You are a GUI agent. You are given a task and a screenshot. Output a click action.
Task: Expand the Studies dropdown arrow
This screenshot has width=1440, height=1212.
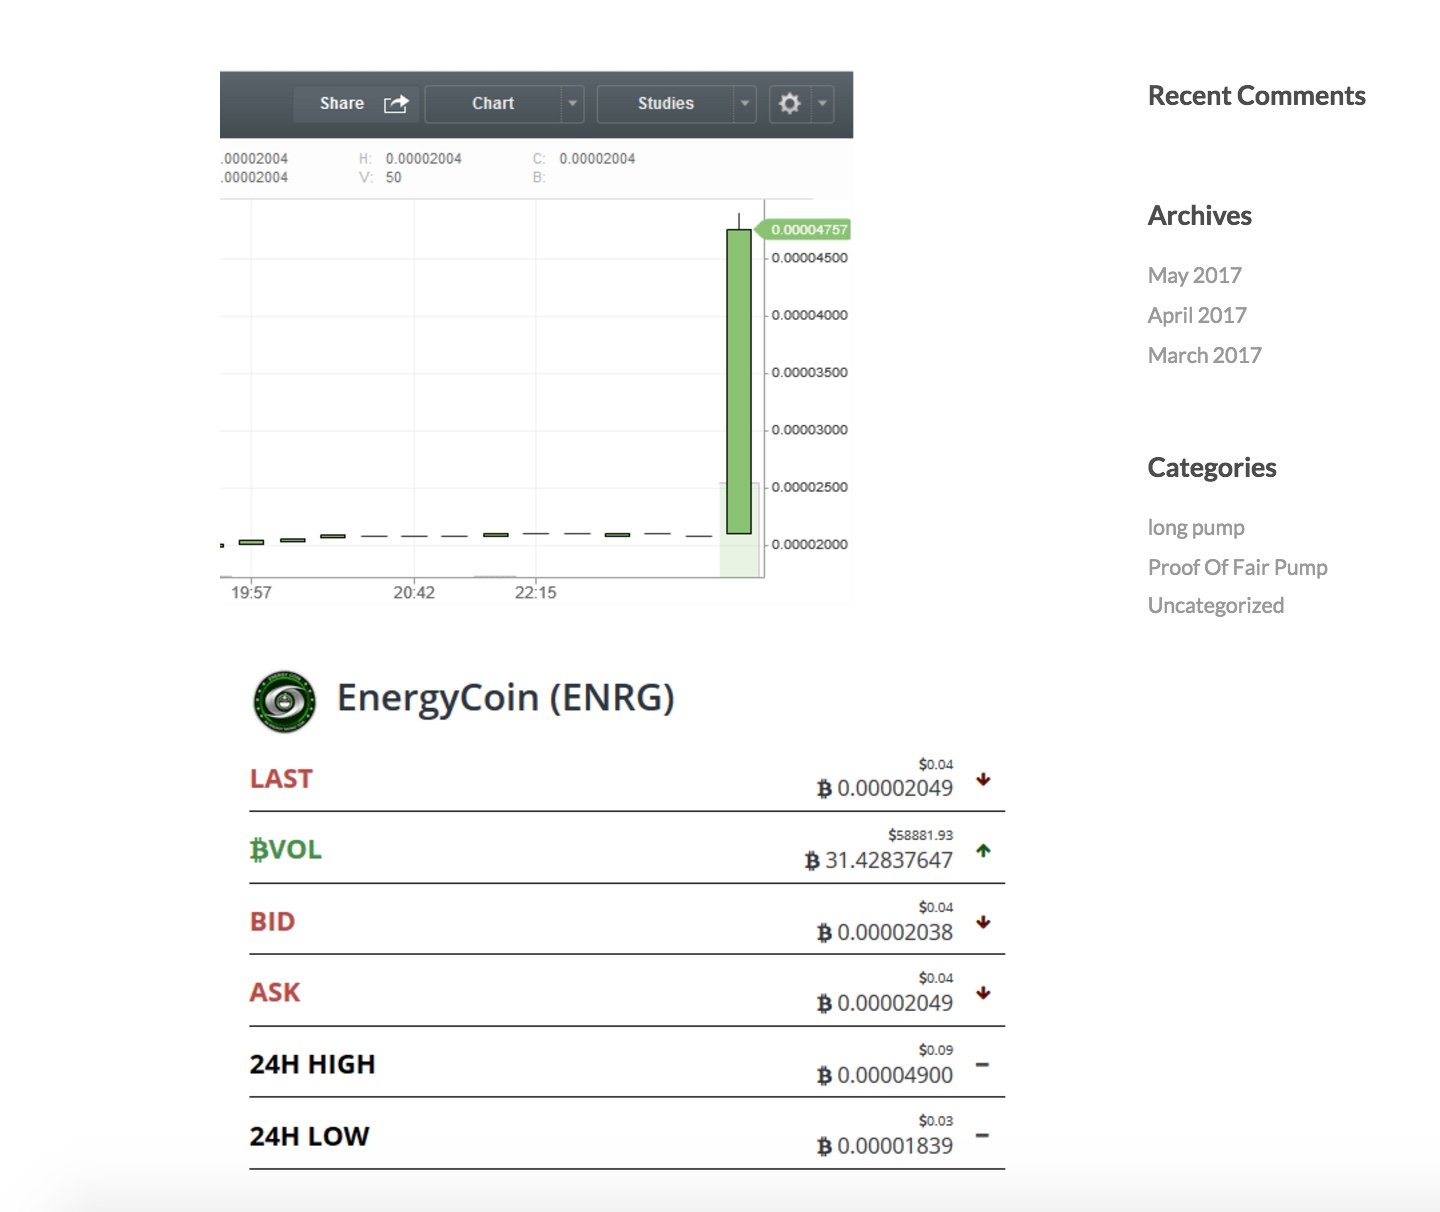[x=745, y=103]
